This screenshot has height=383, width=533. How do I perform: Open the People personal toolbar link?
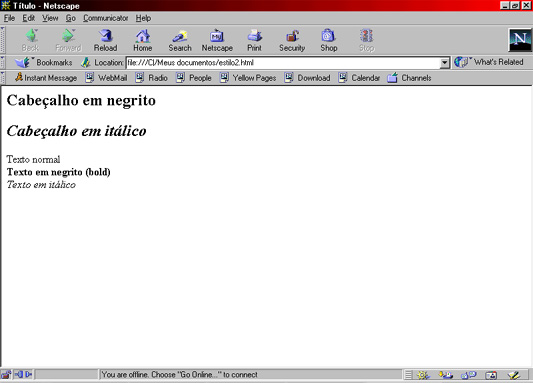tap(194, 78)
